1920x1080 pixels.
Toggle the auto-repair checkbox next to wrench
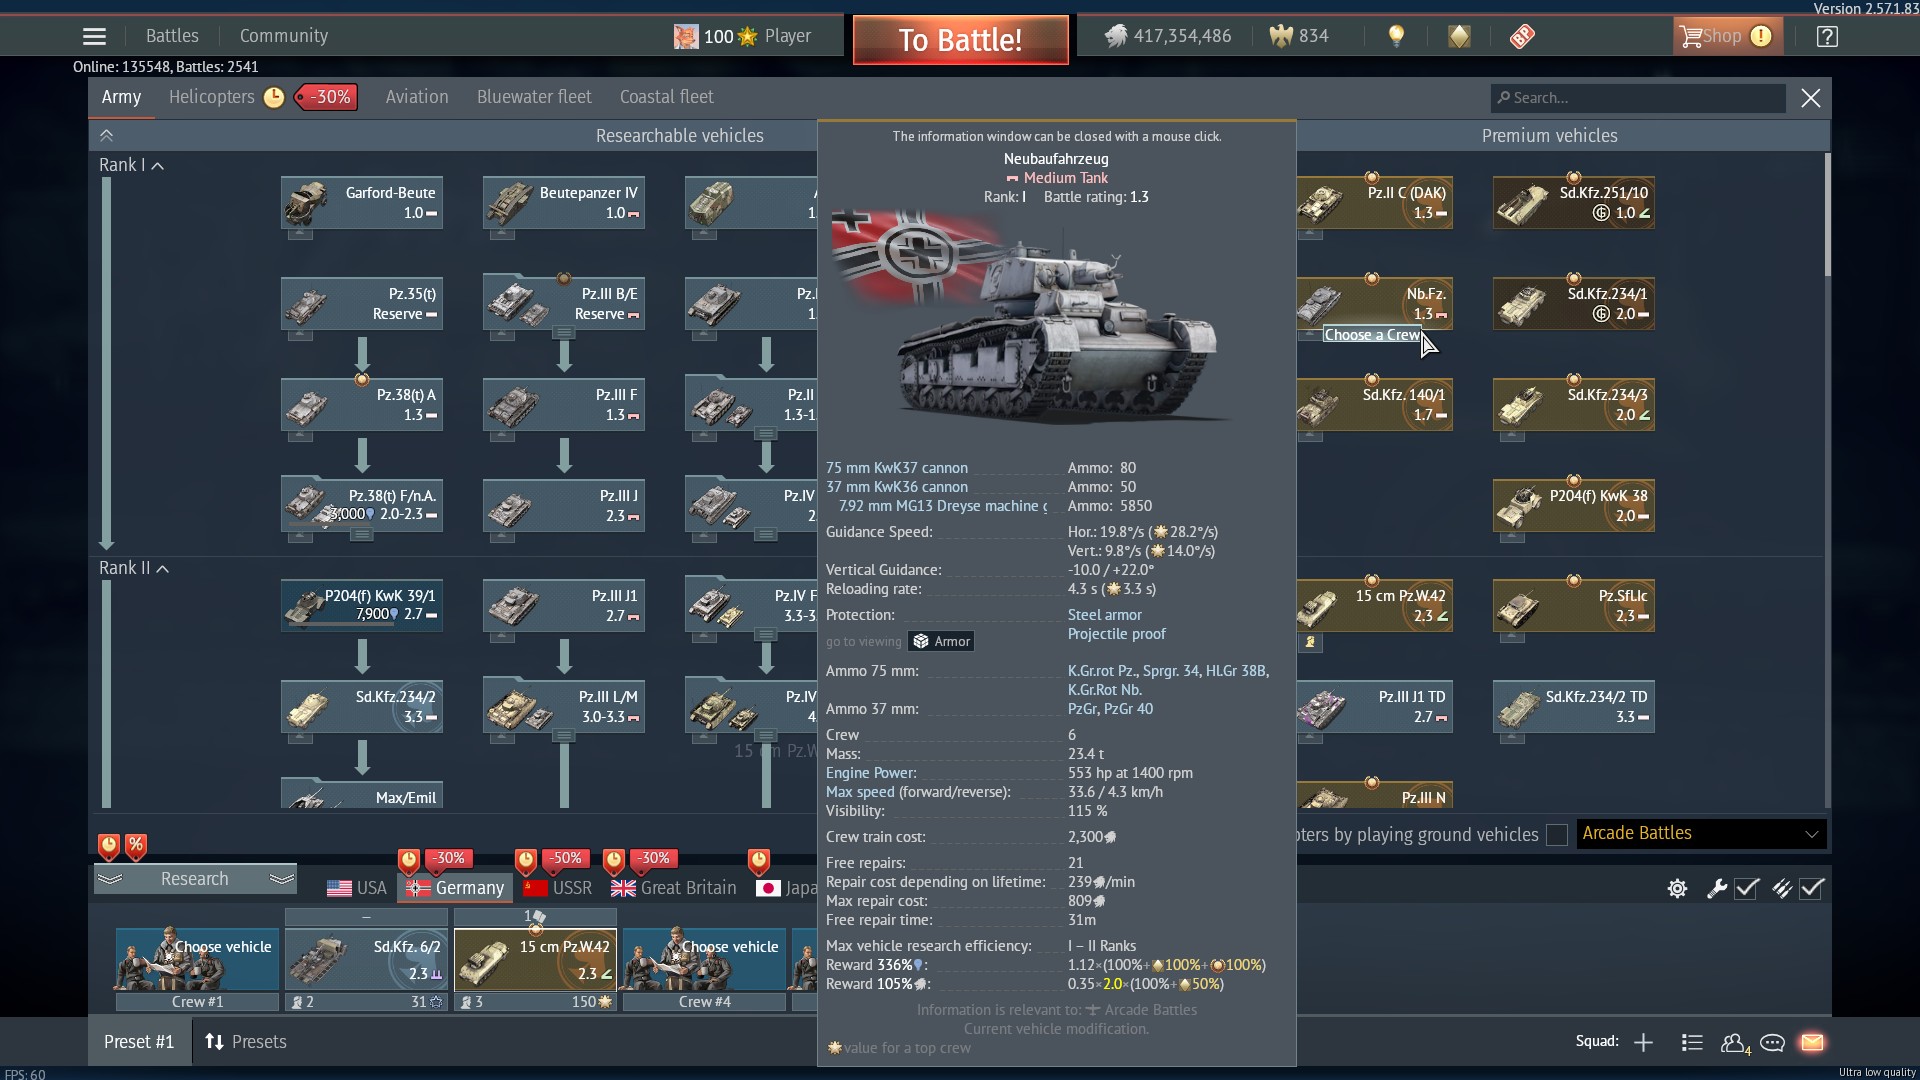click(1747, 888)
